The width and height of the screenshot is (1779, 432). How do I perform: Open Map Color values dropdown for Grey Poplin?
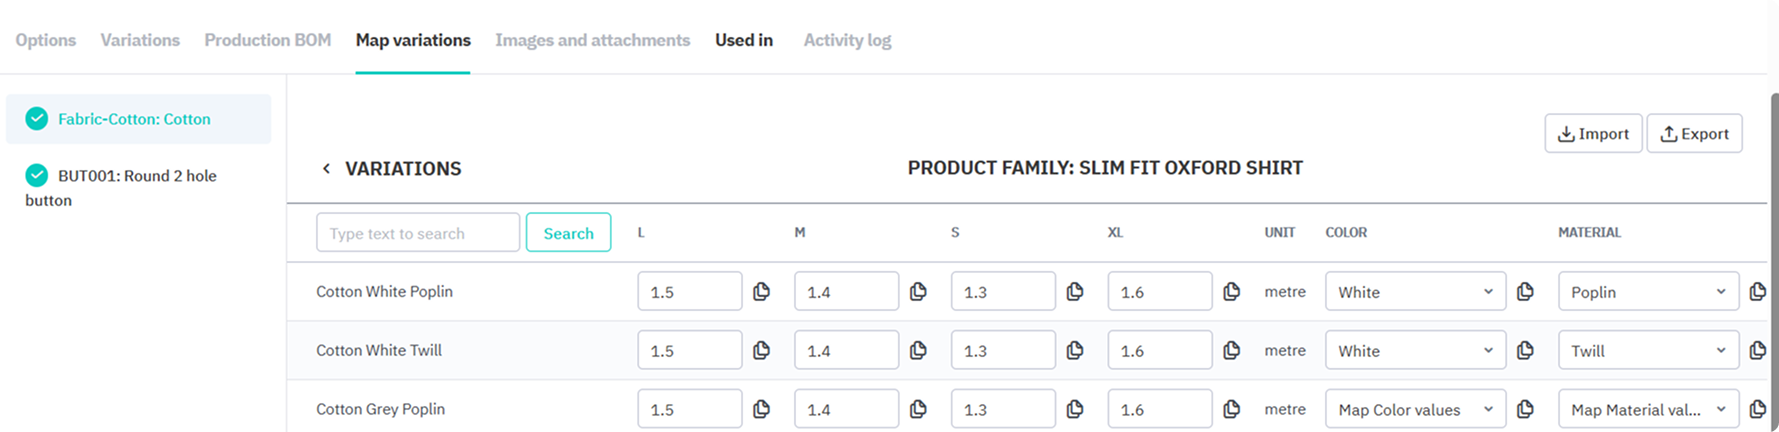pyautogui.click(x=1414, y=409)
